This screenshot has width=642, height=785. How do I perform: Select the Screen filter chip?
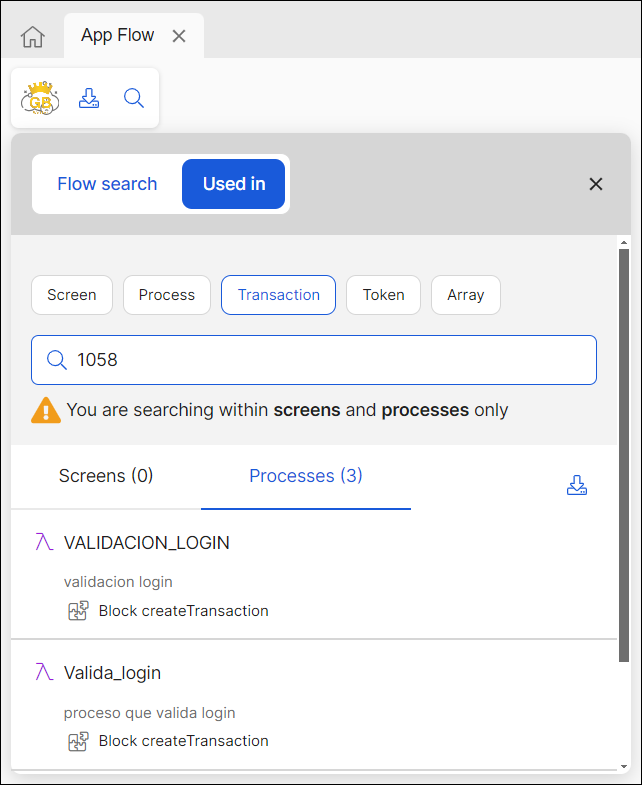tap(72, 295)
